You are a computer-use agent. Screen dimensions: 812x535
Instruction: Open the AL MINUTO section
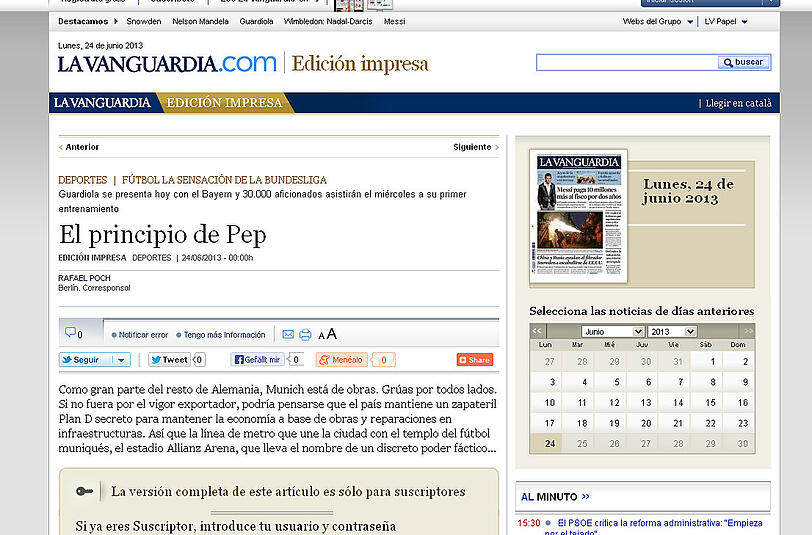(x=555, y=497)
